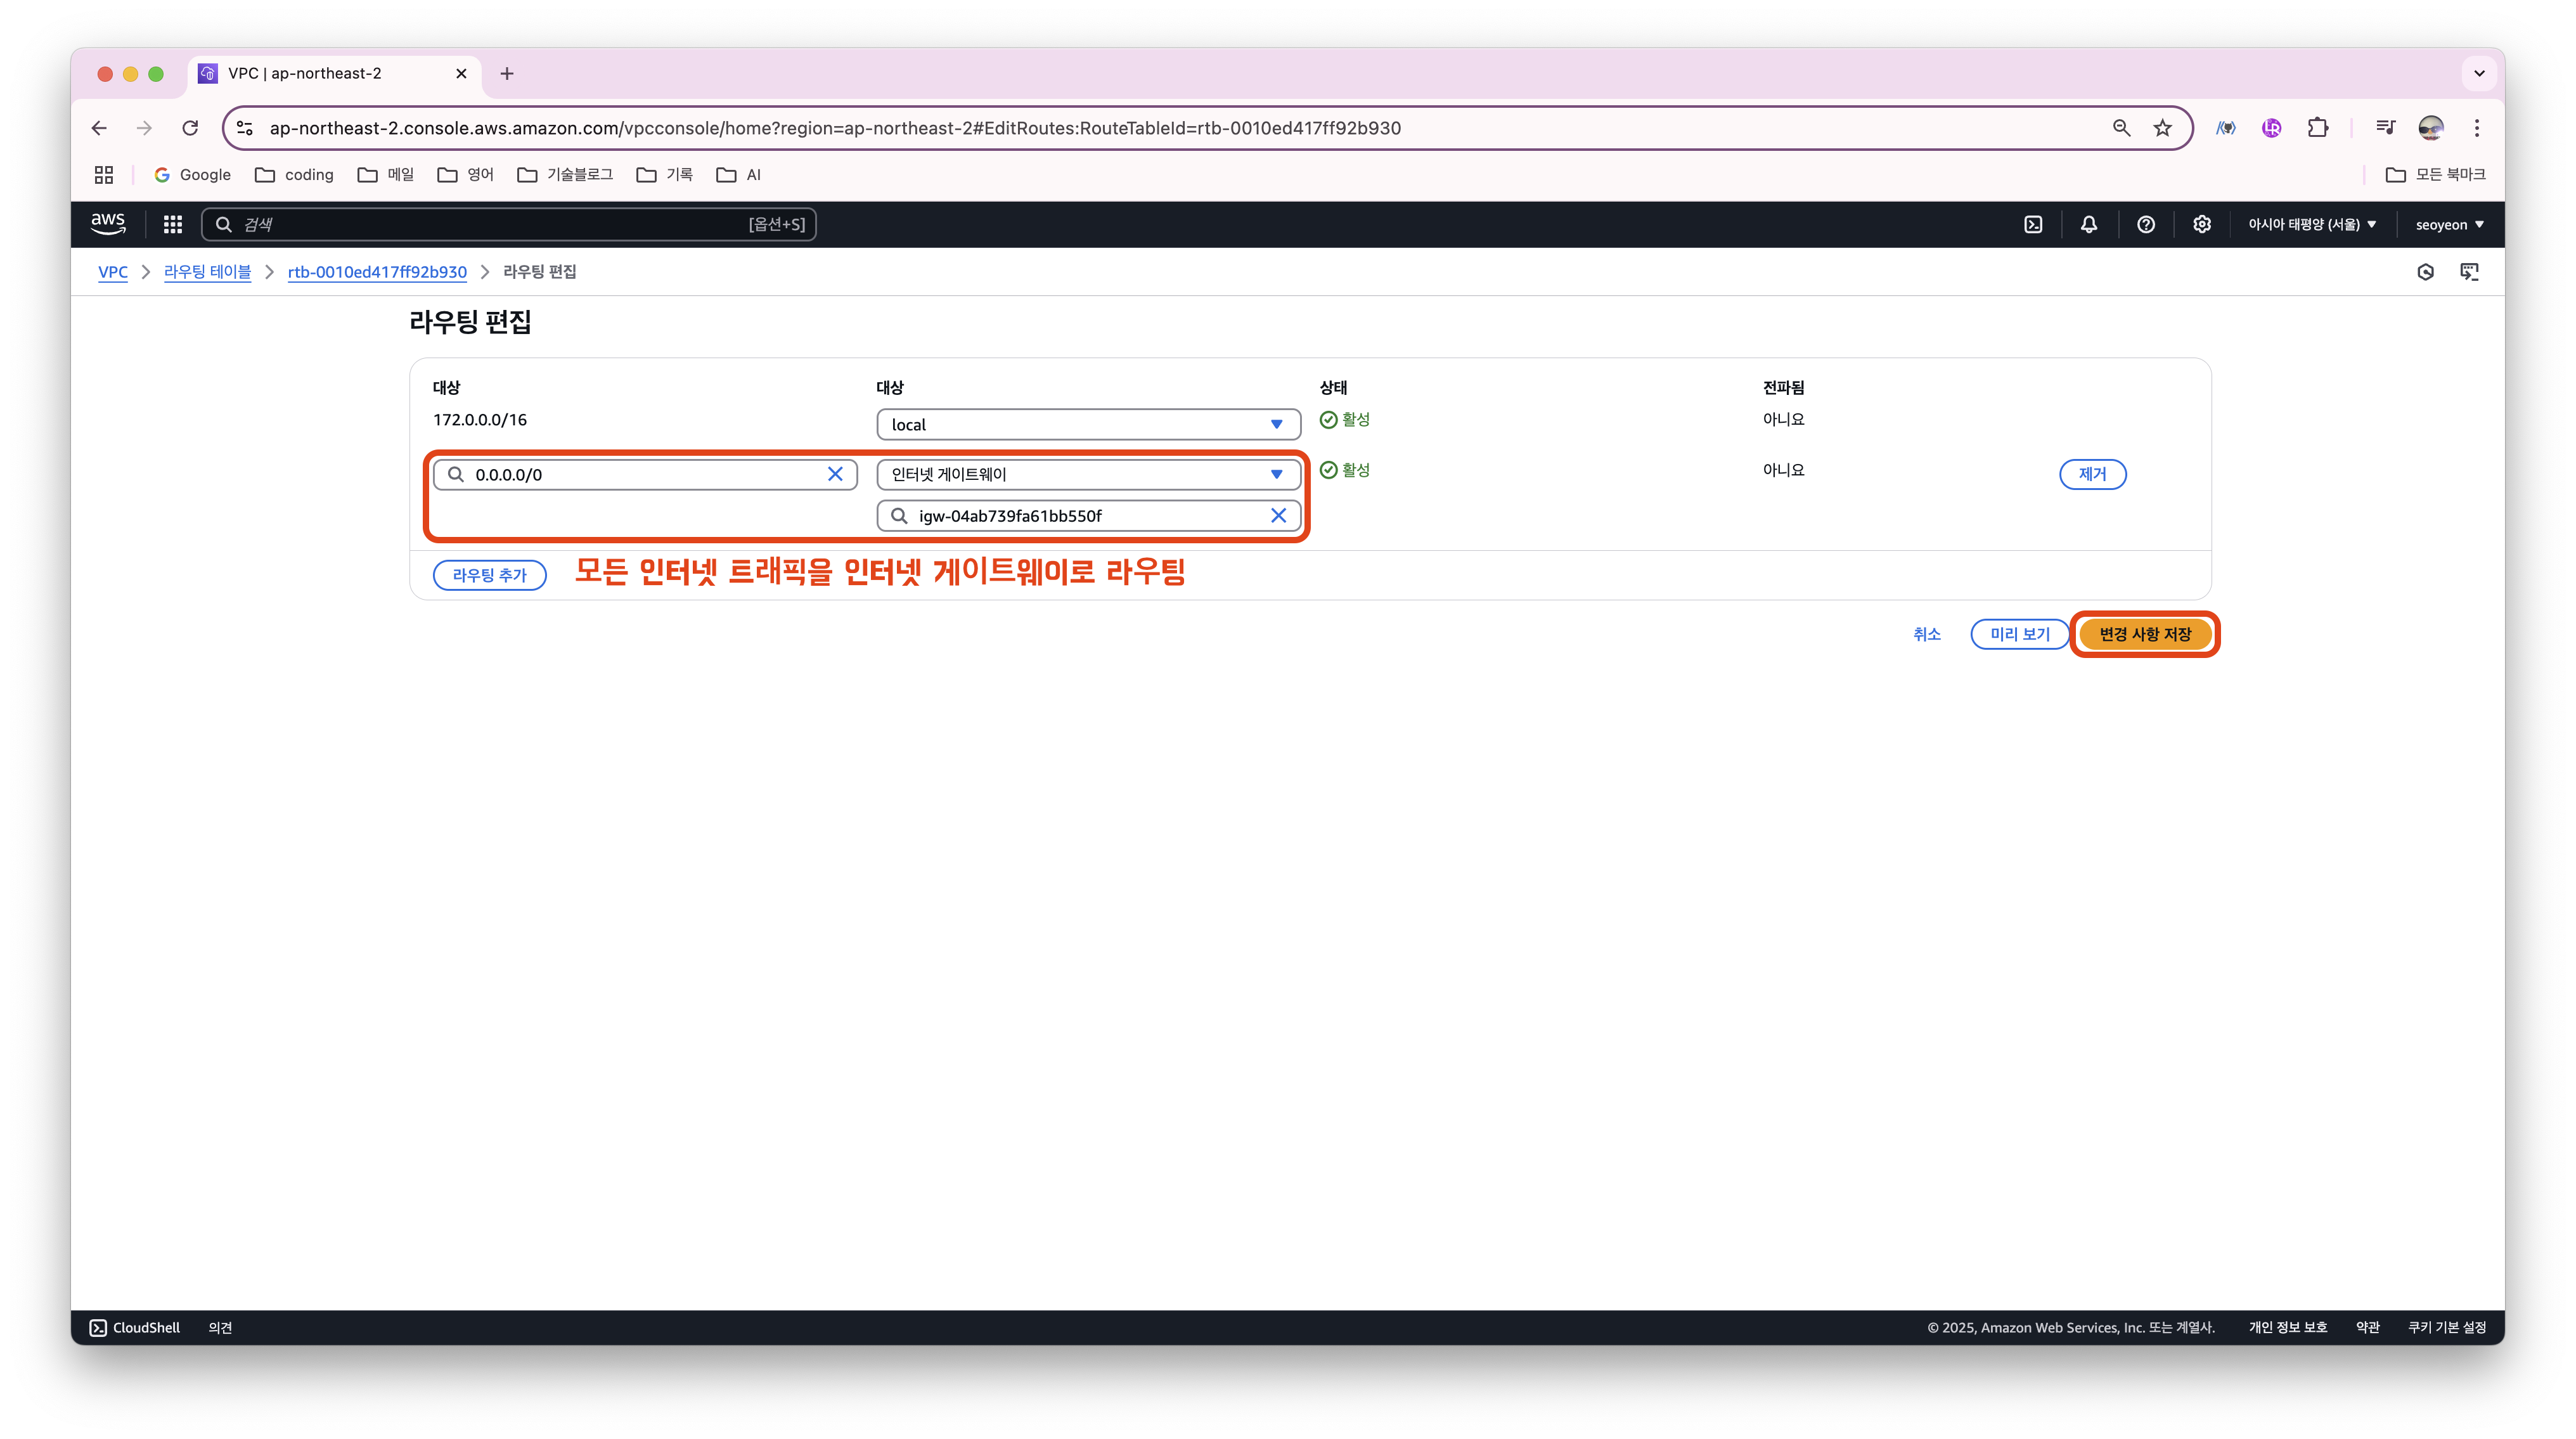This screenshot has width=2576, height=1439.
Task: Click the AWS logo home icon
Action: pyautogui.click(x=108, y=224)
